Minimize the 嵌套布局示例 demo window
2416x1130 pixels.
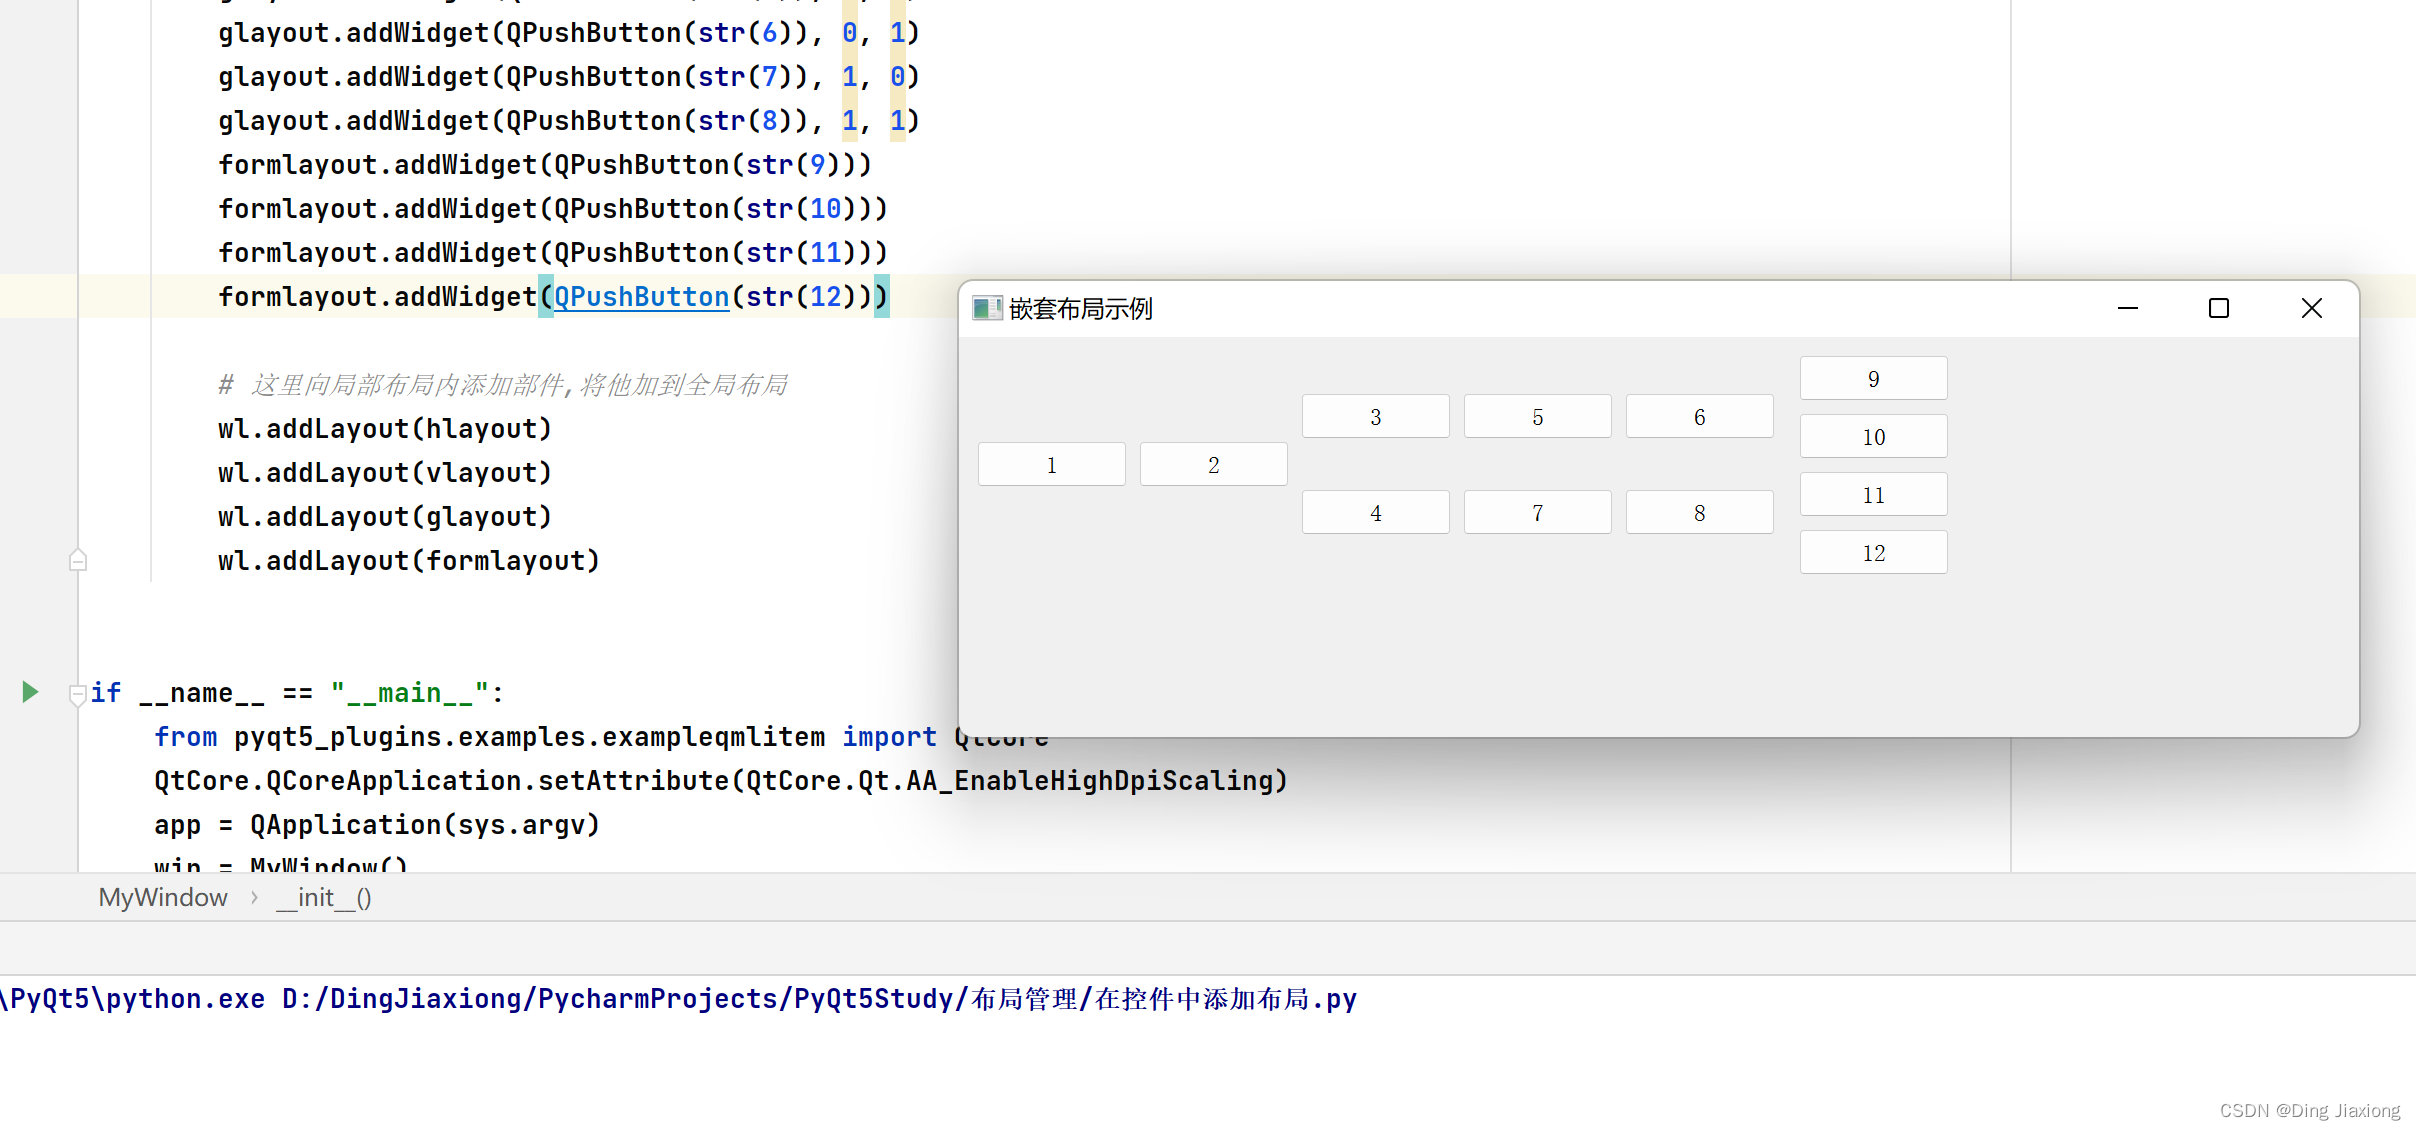2128,308
